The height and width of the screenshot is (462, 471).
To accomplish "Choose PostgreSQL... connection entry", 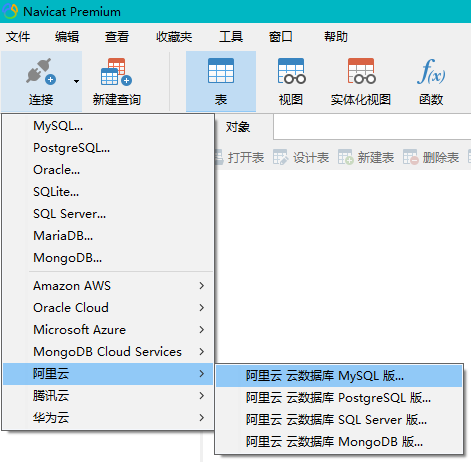I will [x=108, y=148].
